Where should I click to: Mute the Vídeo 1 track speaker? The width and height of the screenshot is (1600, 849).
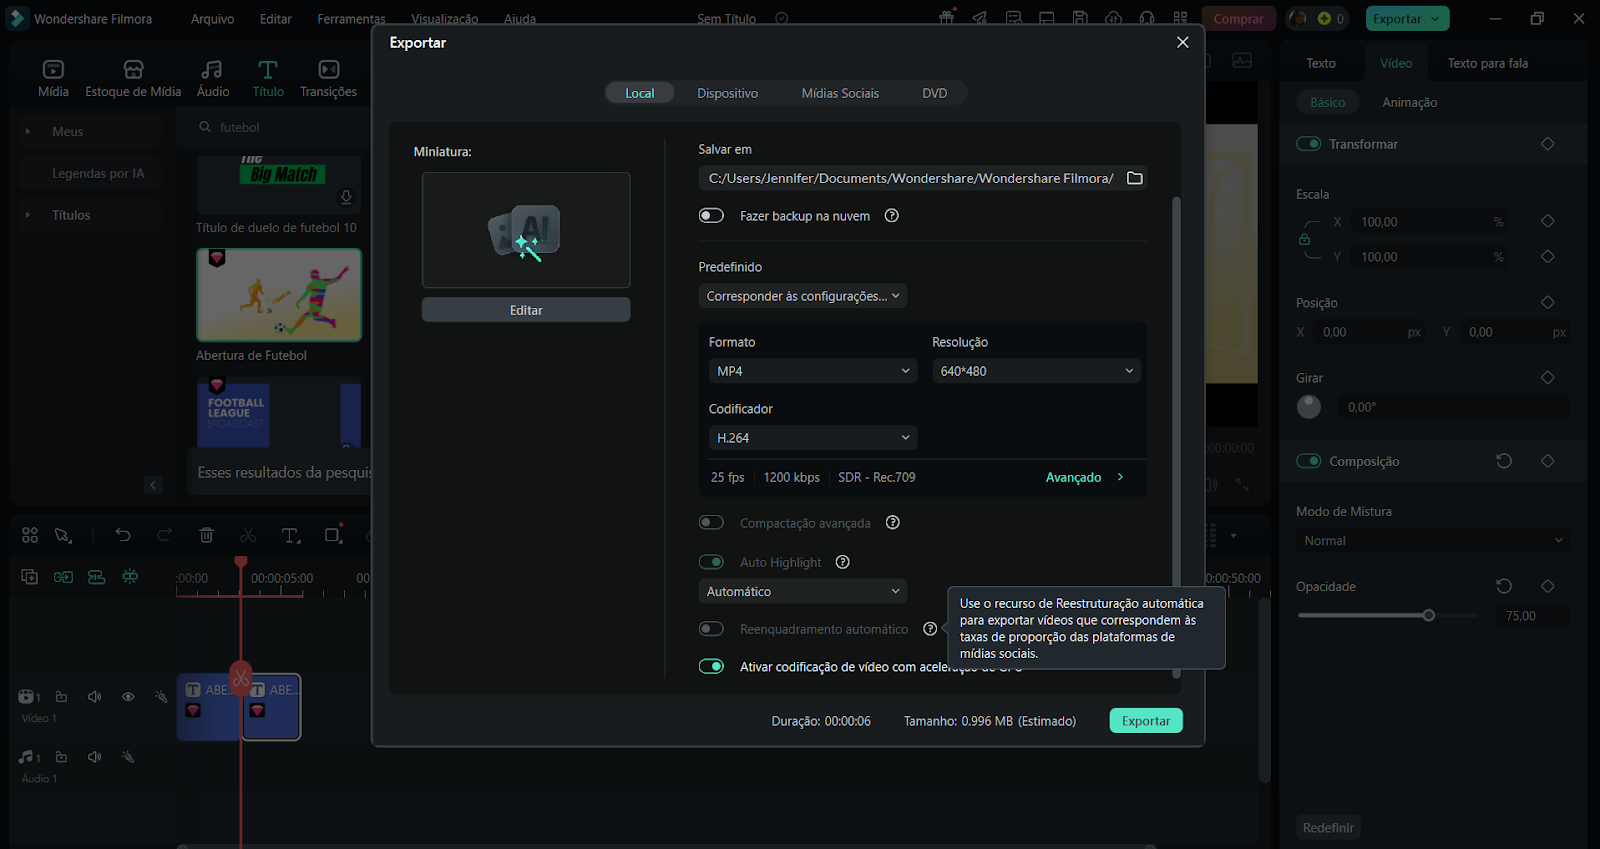pyautogui.click(x=94, y=697)
